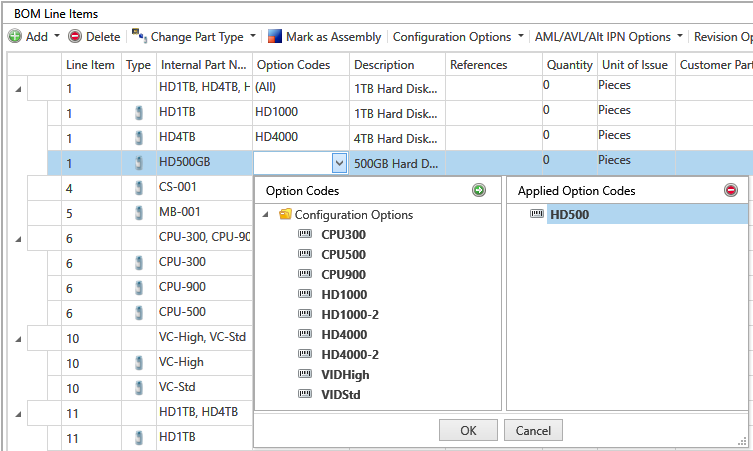Open the Option Codes dropdown for HD500GB
Image resolution: width=753 pixels, height=451 pixels.
click(x=339, y=161)
